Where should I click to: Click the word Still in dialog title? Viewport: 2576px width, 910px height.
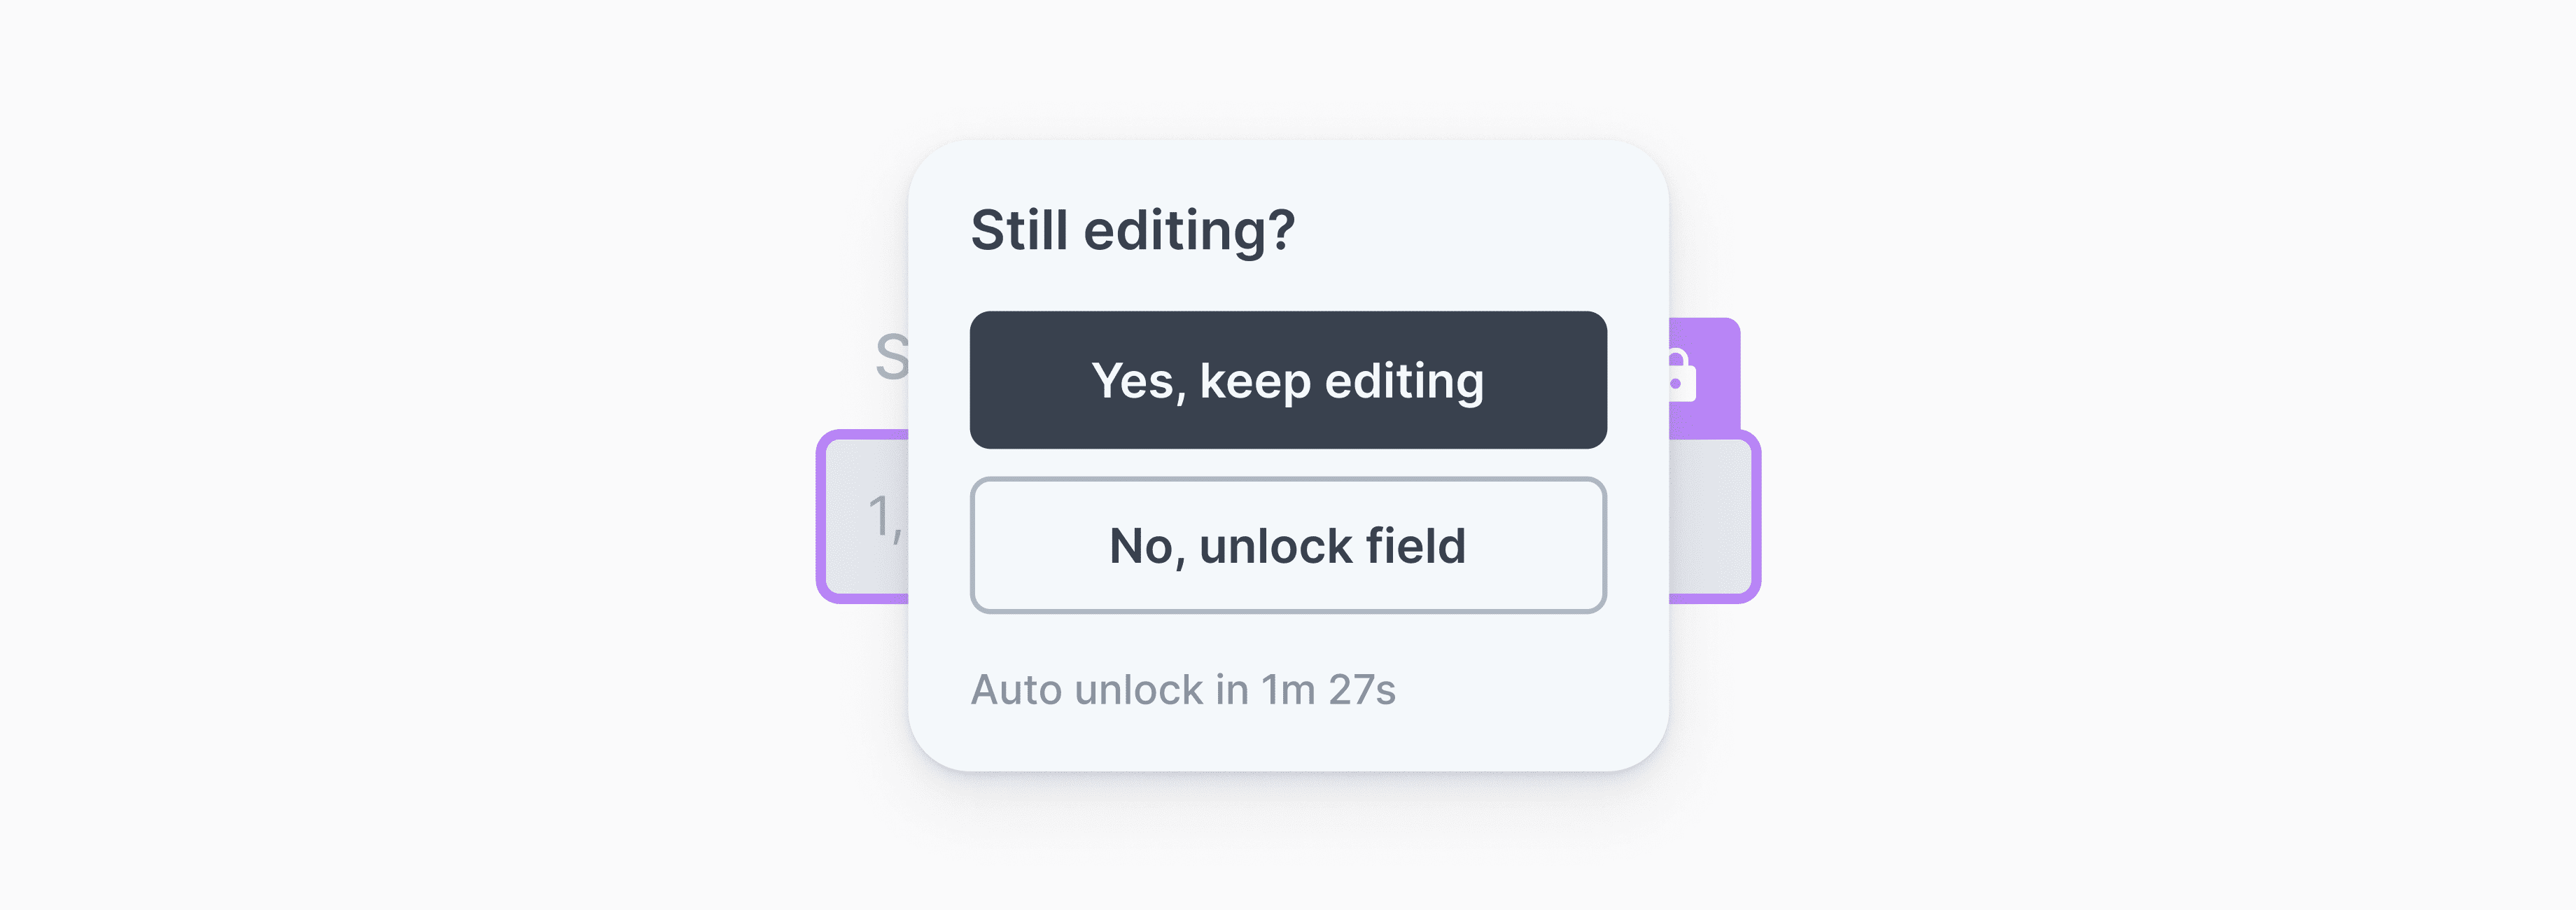point(1020,230)
